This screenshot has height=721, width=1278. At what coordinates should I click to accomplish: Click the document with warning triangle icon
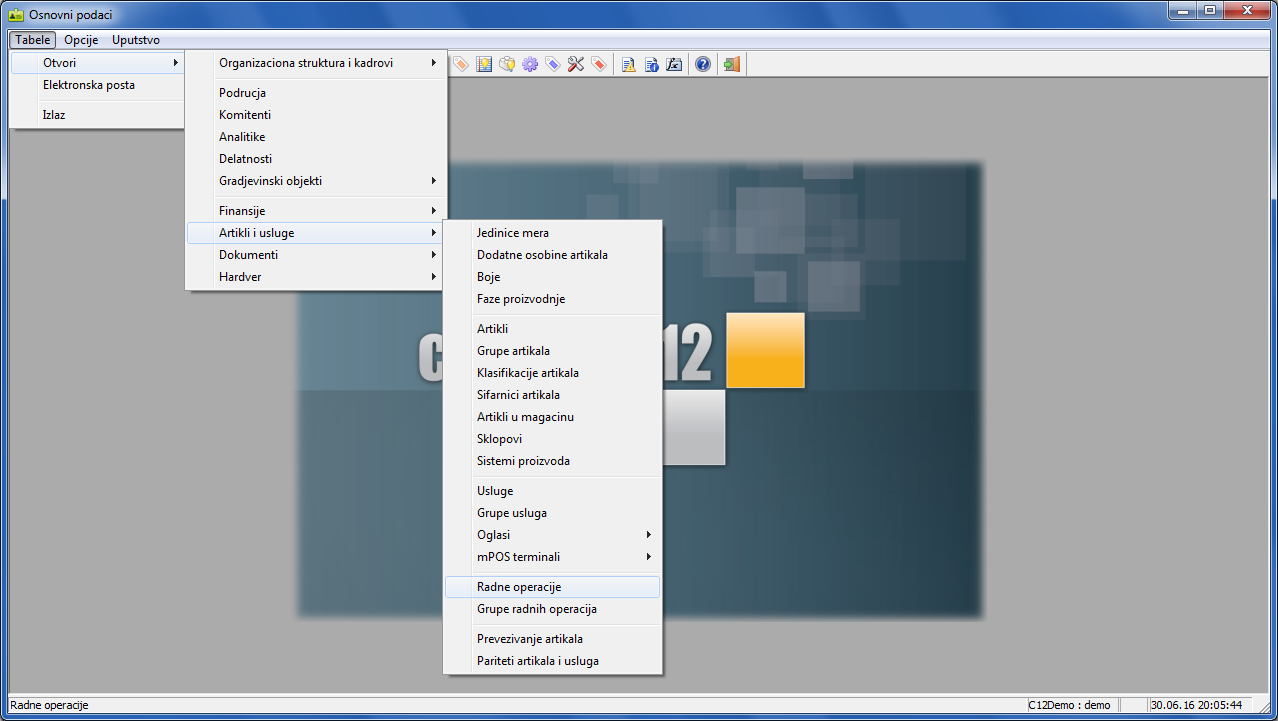coord(628,64)
